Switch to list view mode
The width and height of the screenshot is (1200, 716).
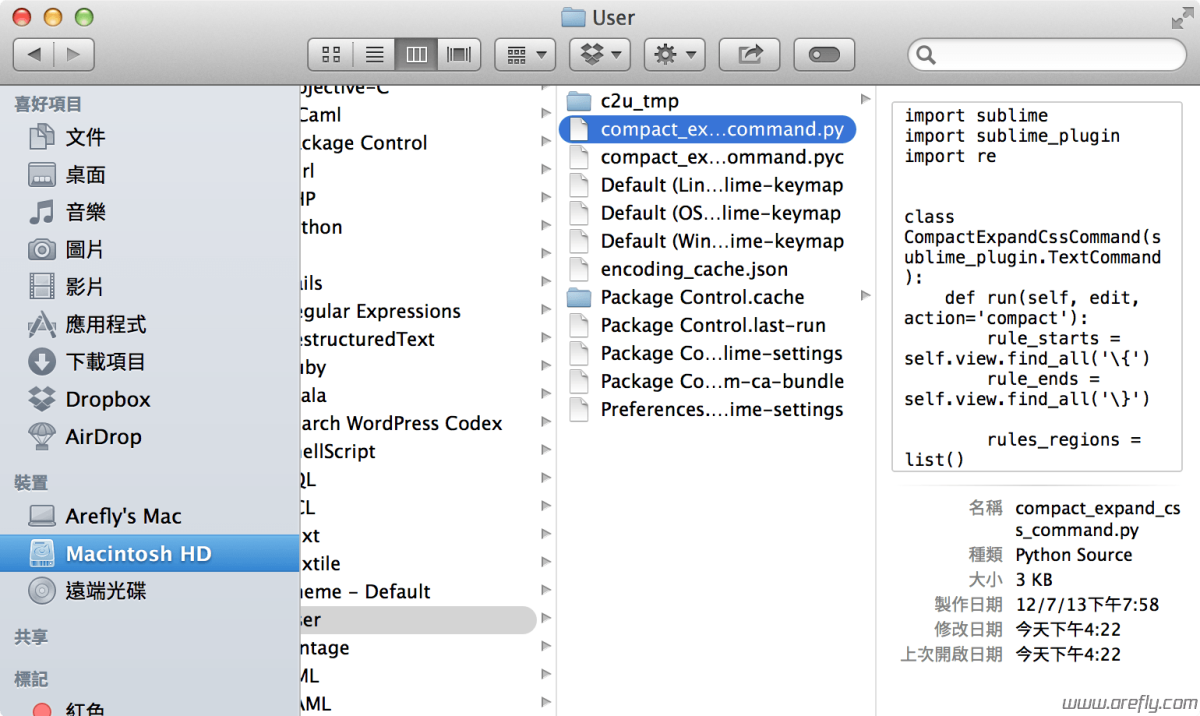[x=374, y=54]
